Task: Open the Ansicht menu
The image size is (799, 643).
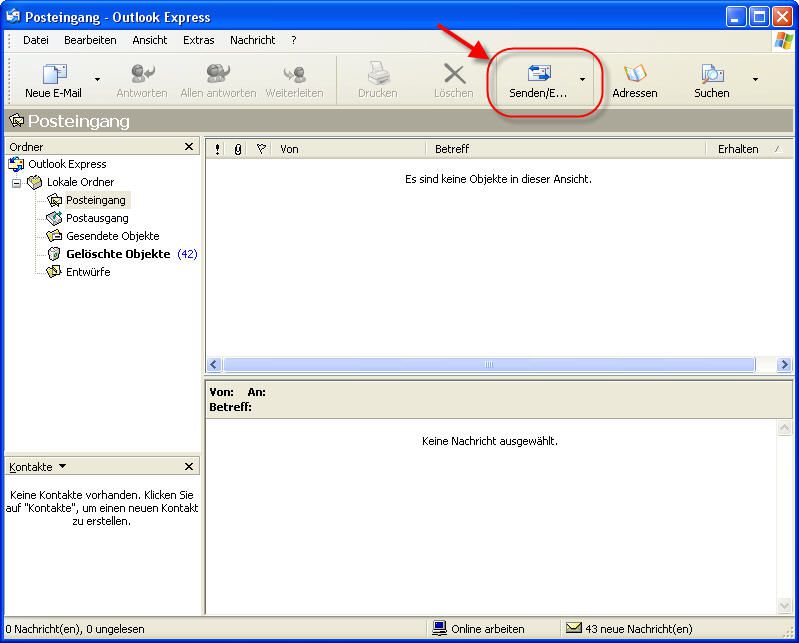Action: (x=150, y=40)
